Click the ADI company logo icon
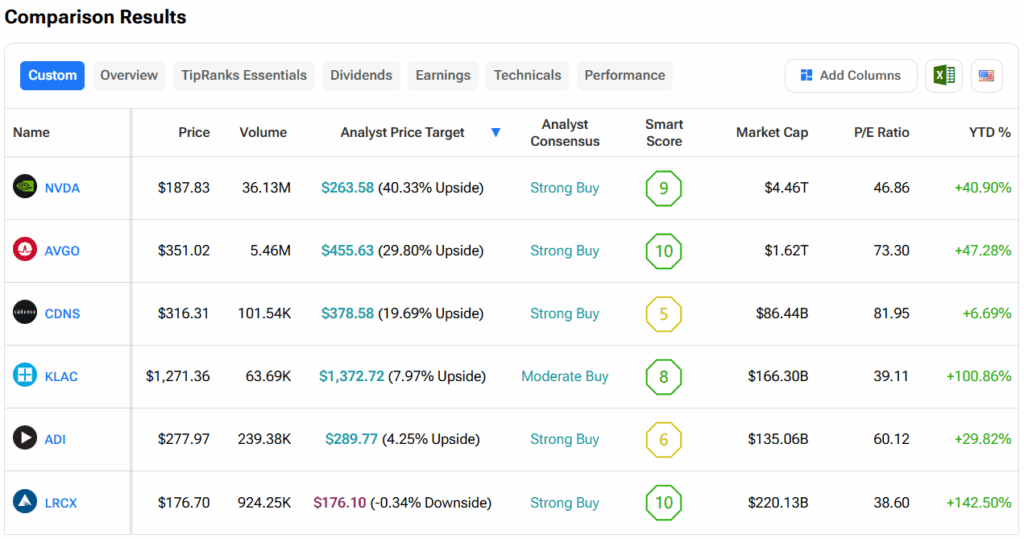The height and width of the screenshot is (539, 1024). [x=25, y=439]
